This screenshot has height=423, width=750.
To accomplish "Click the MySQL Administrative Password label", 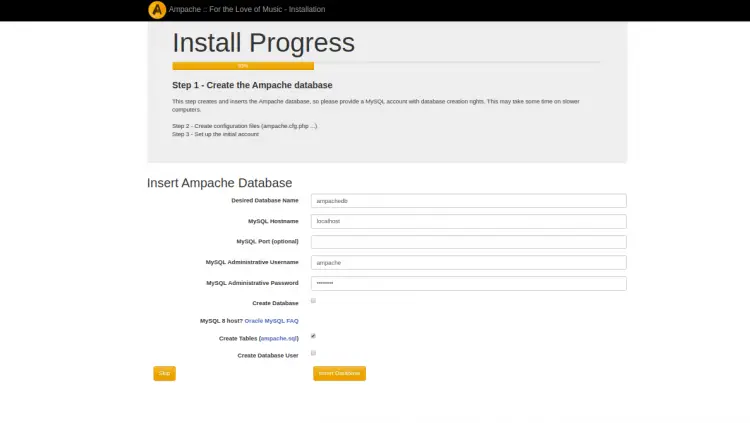I will pyautogui.click(x=252, y=283).
